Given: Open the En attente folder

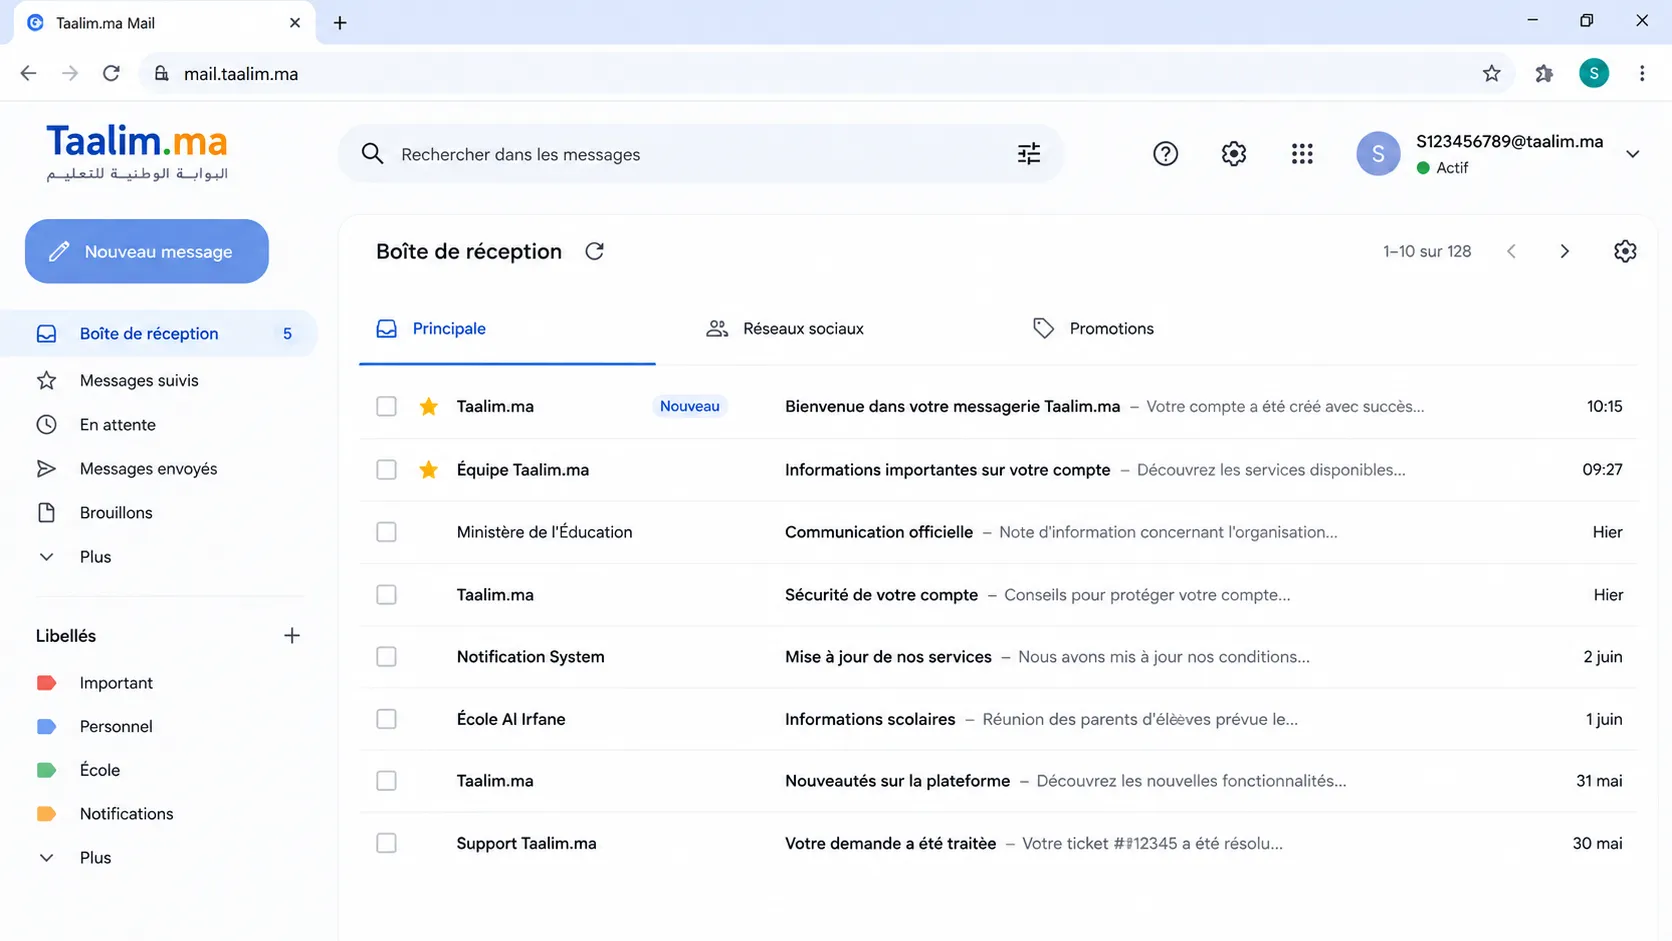Looking at the screenshot, I should pyautogui.click(x=118, y=425).
